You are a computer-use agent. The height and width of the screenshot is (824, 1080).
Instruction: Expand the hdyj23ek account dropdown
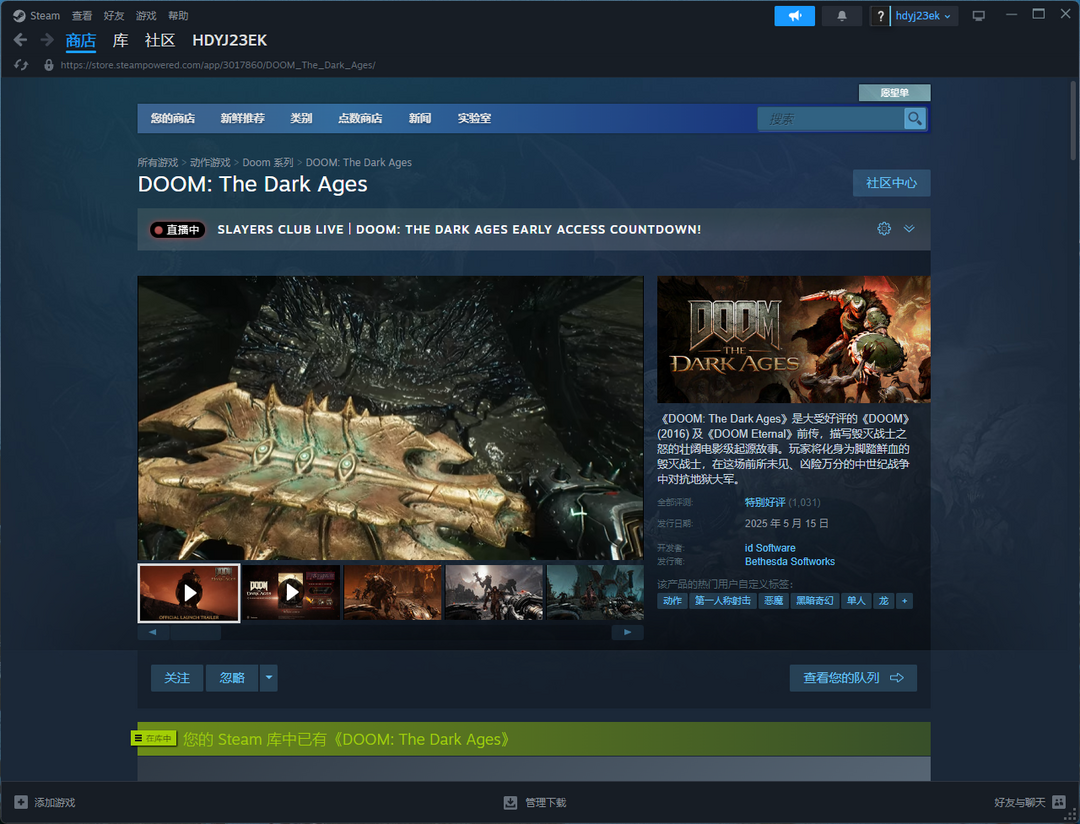point(924,16)
